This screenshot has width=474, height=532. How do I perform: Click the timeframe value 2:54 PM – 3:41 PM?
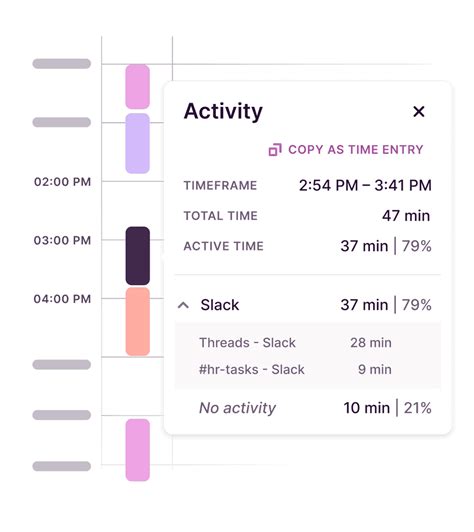click(x=365, y=185)
